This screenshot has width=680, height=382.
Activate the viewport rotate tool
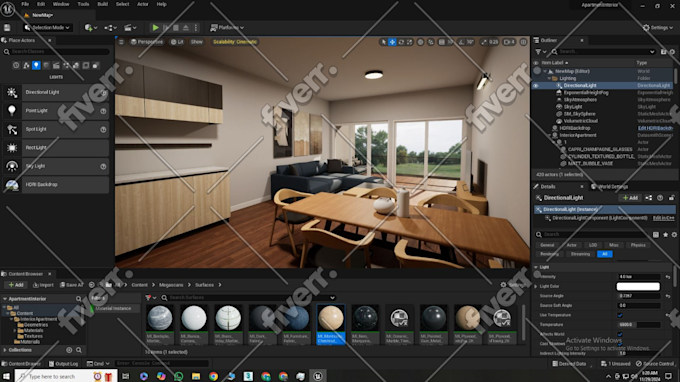click(401, 42)
